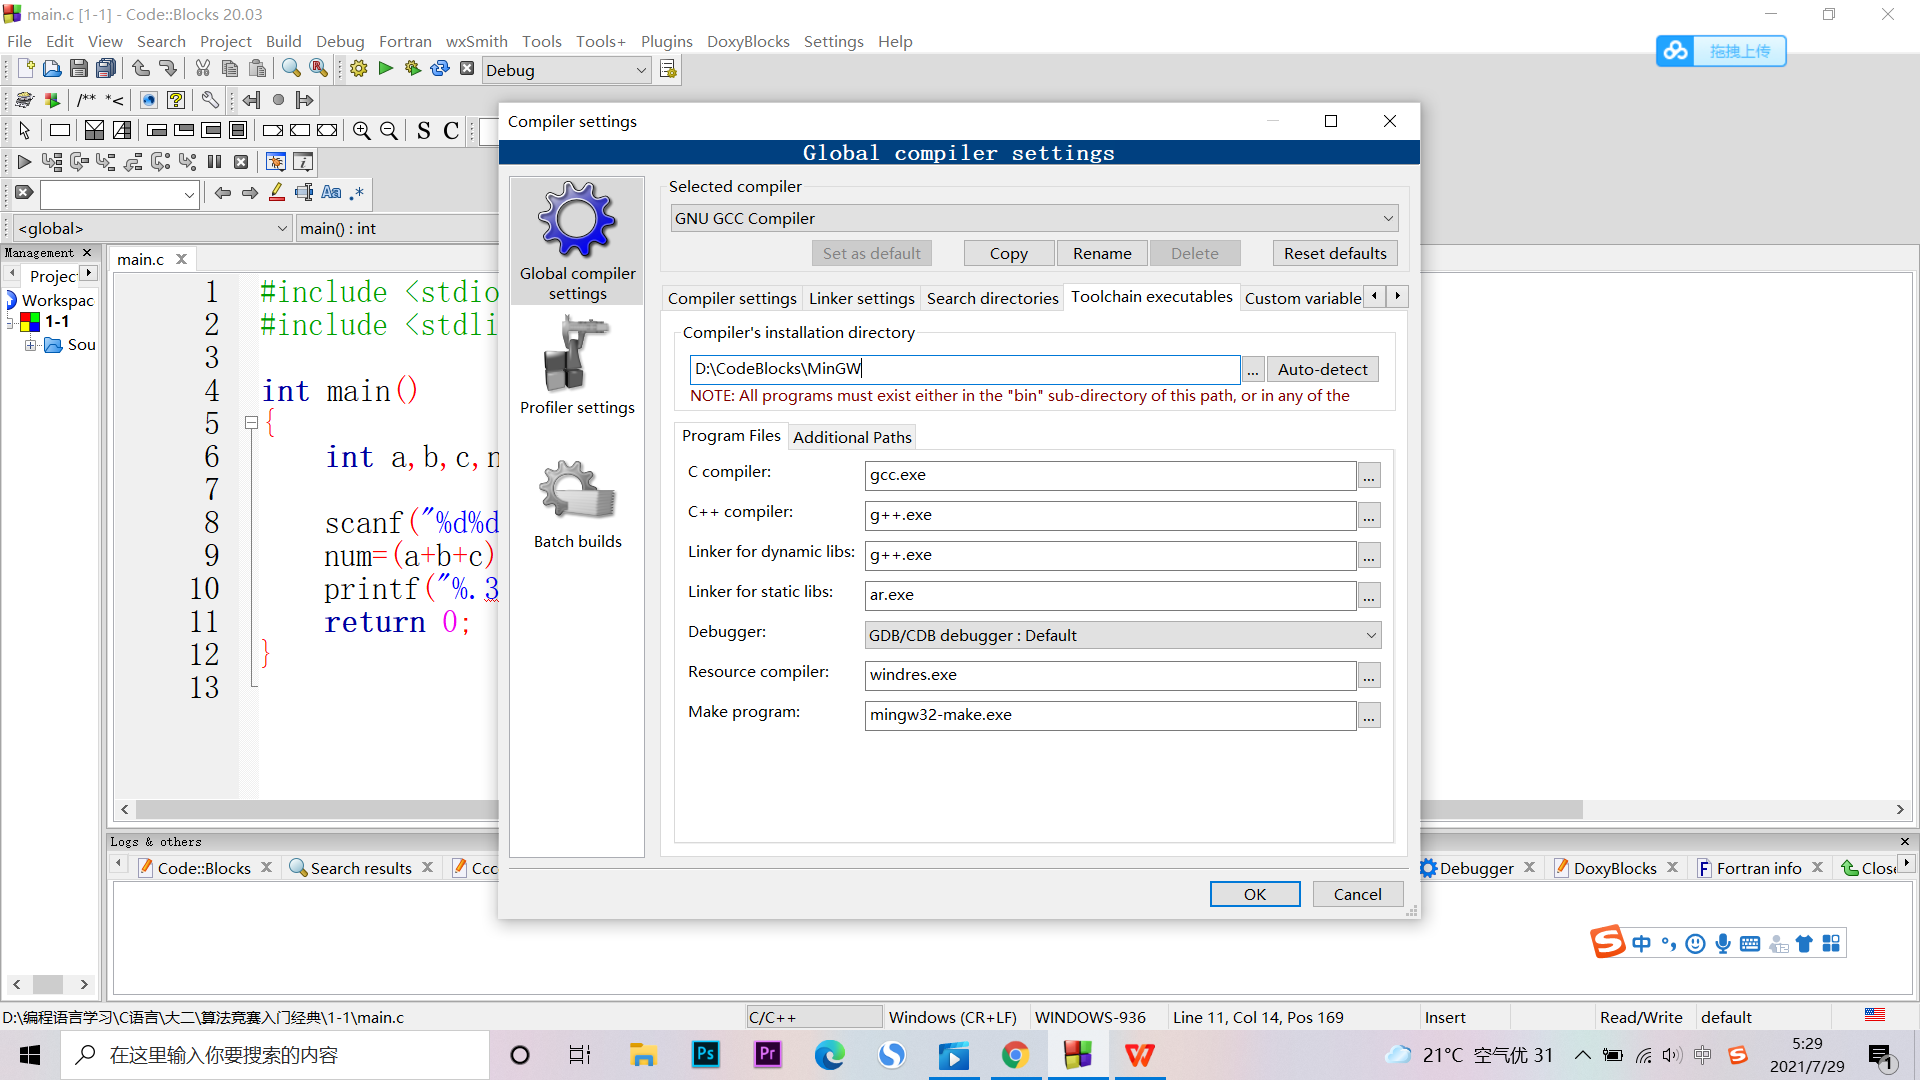Toggle regex search option
1920x1080 pixels.
(x=357, y=193)
